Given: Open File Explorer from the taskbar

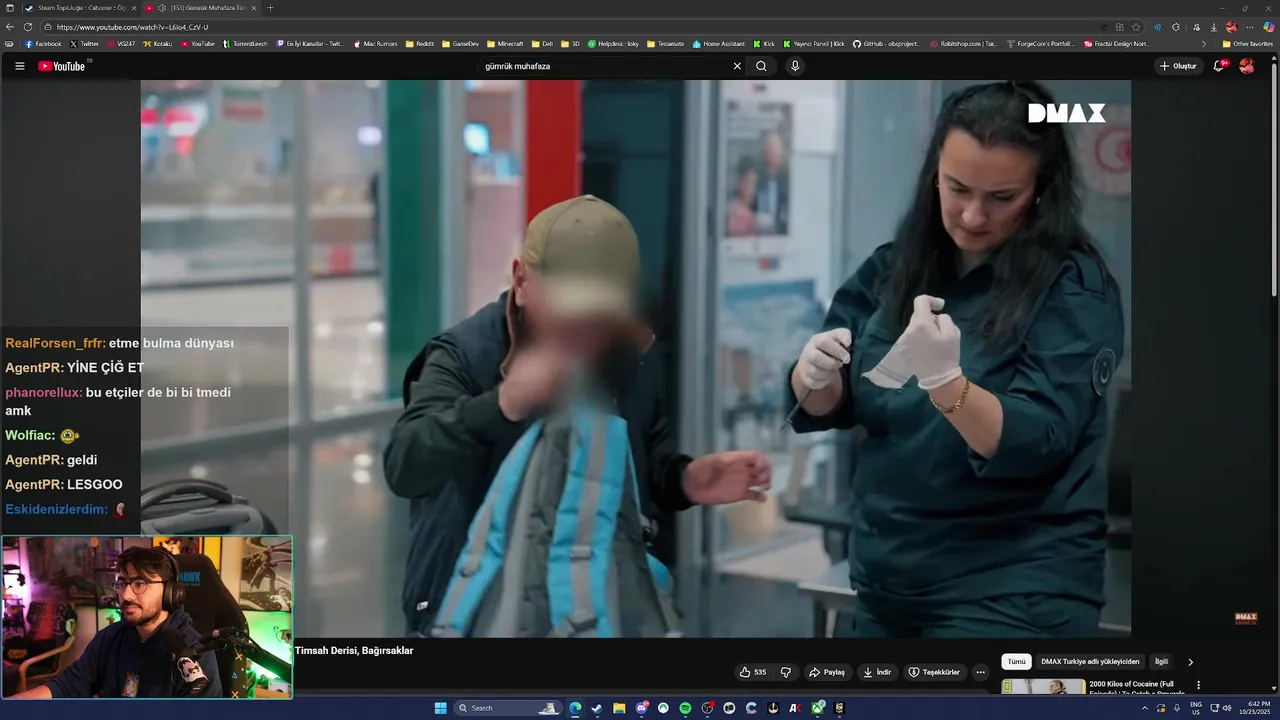Looking at the screenshot, I should (619, 708).
